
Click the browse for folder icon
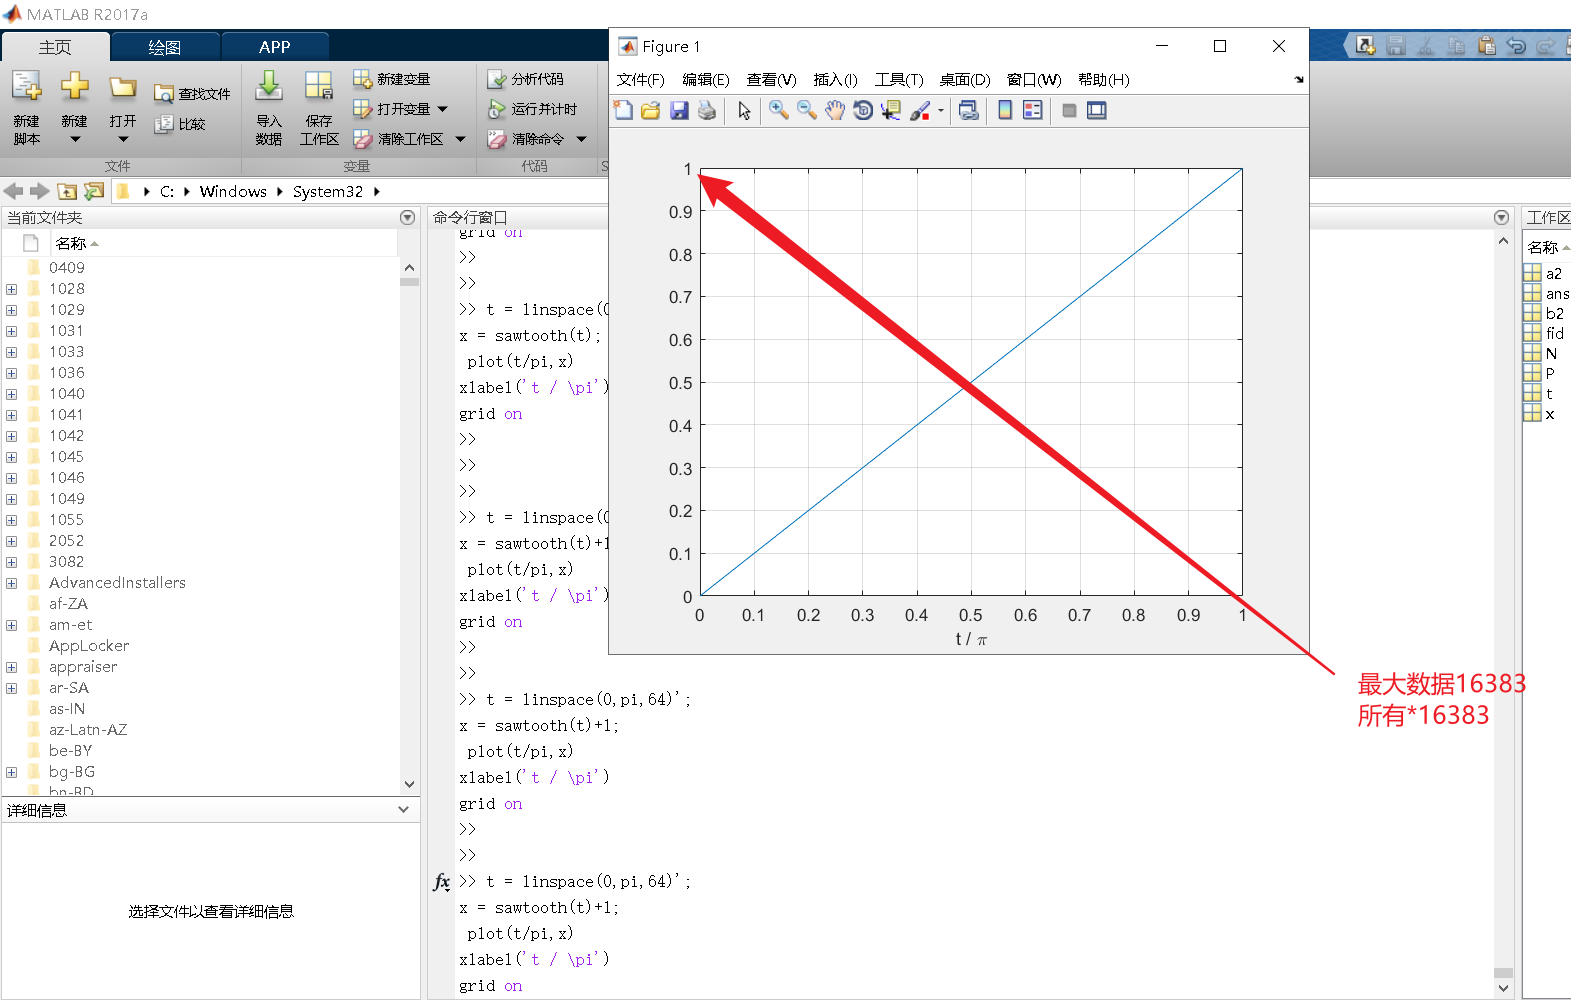(94, 191)
